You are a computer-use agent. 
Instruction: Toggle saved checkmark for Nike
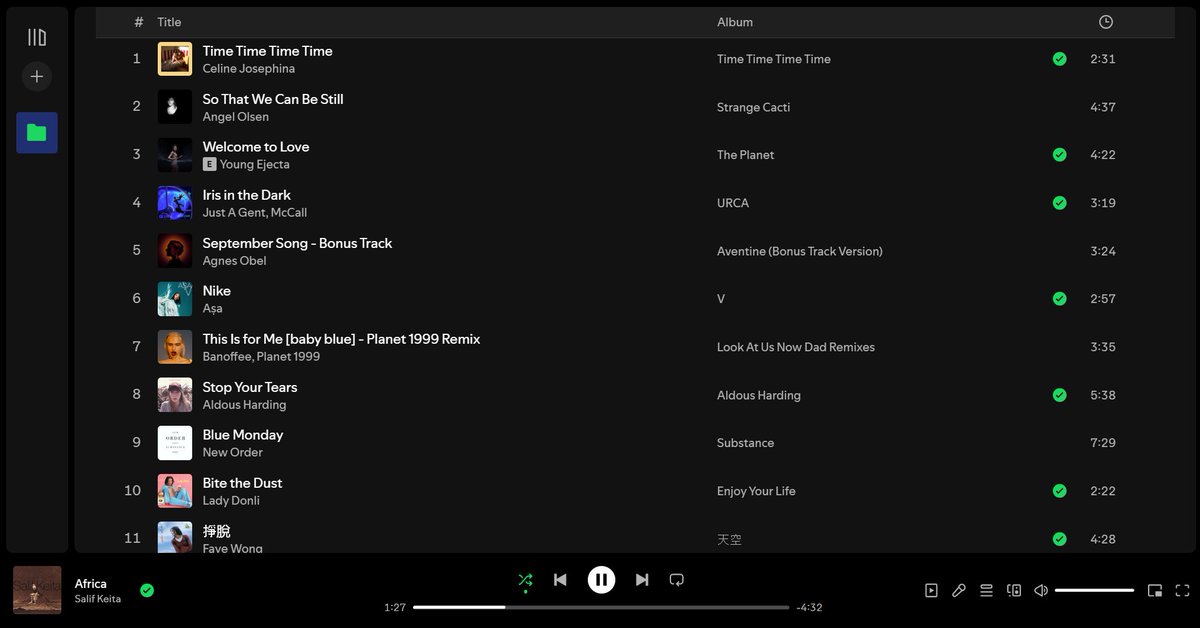[x=1059, y=299]
